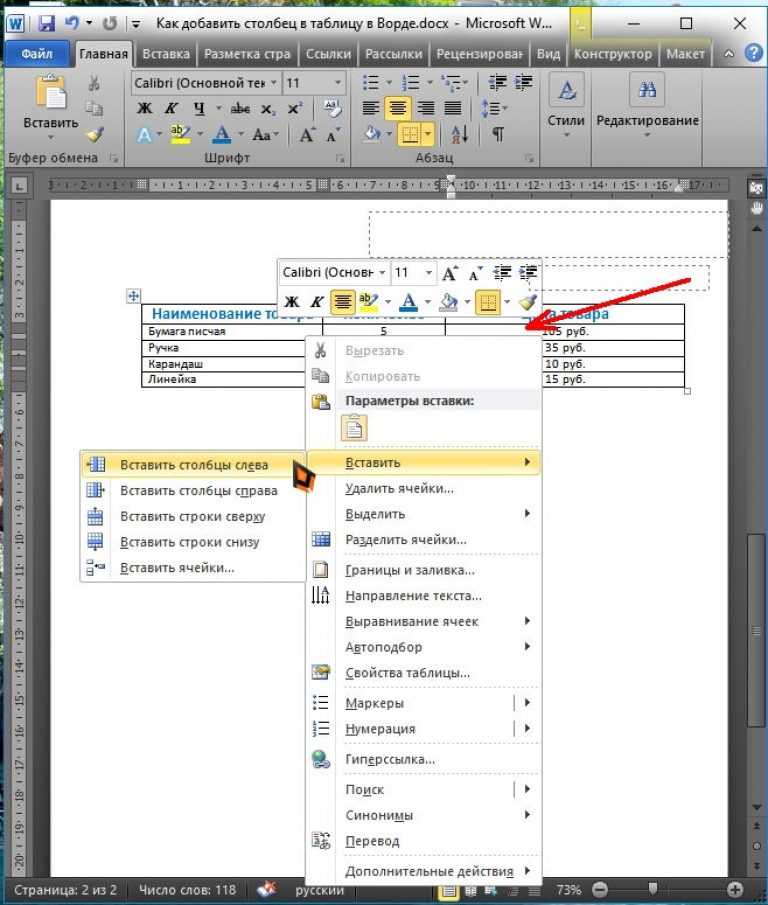Click the Undo arrow in title bar
The height and width of the screenshot is (905, 768).
tap(72, 24)
